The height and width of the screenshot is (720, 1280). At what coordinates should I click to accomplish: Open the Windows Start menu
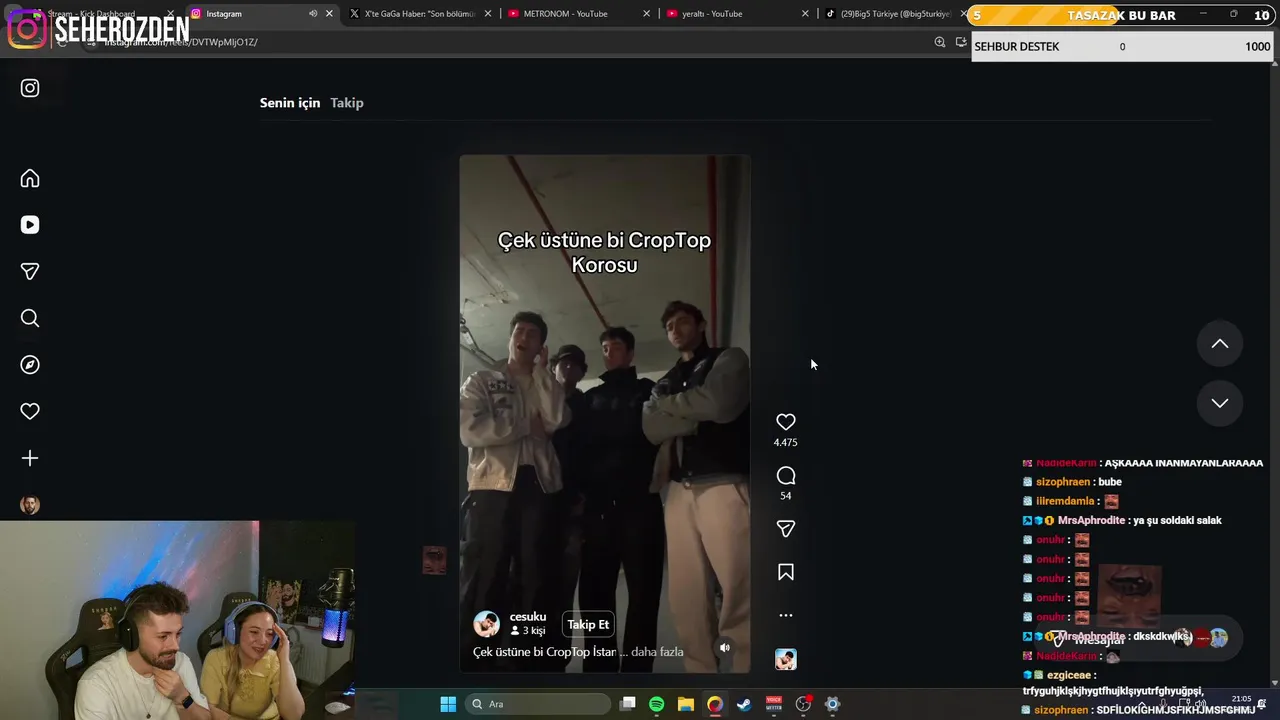point(448,704)
